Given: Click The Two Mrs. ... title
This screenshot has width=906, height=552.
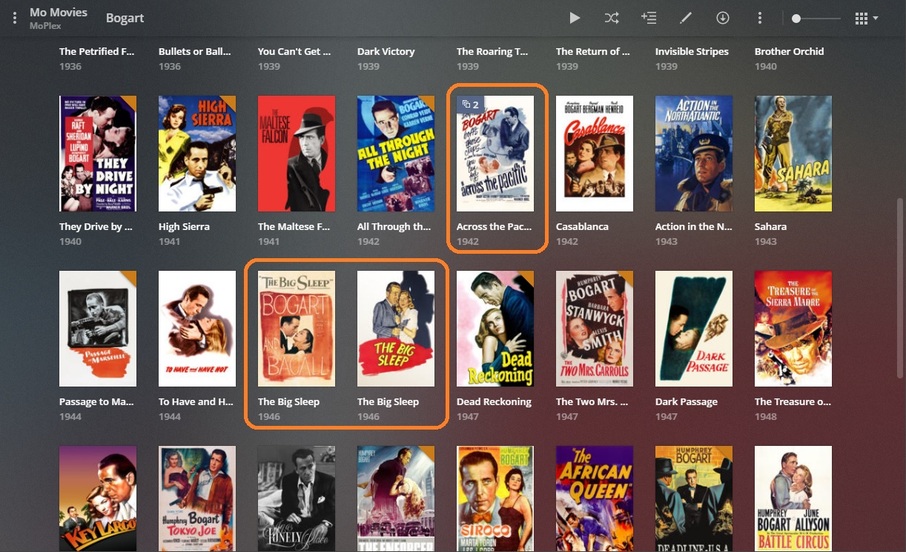Looking at the screenshot, I should coord(592,402).
